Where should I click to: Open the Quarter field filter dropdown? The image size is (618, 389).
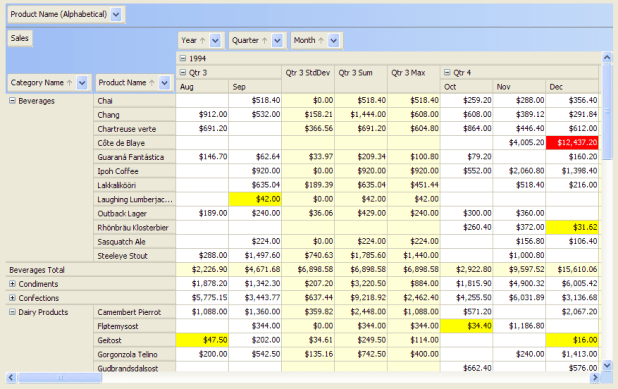point(277,40)
